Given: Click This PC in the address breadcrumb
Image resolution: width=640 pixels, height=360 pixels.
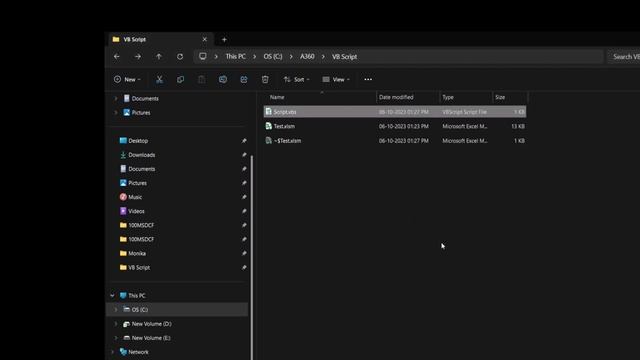Looking at the screenshot, I should point(236,57).
